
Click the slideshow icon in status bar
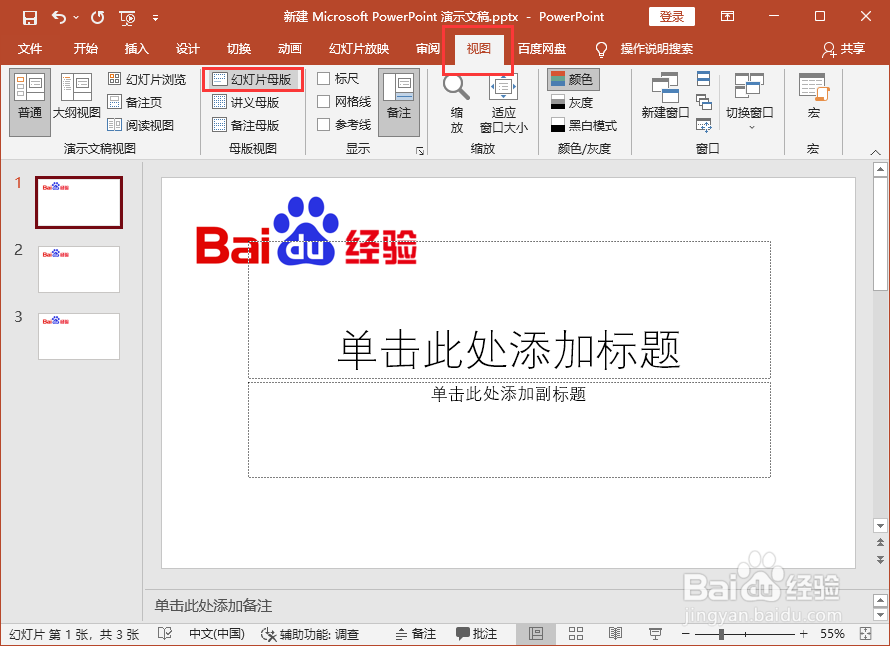click(655, 634)
